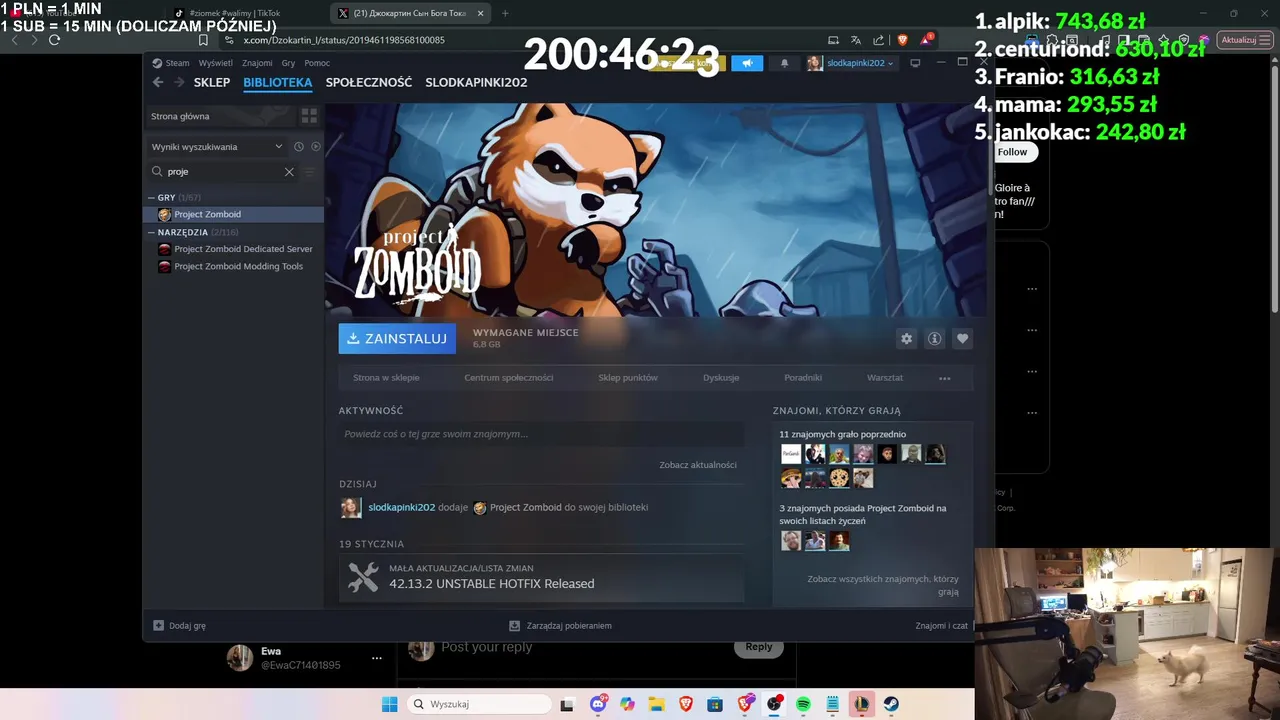Clear the library search text
Viewport: 1280px width, 720px height.
(x=289, y=172)
